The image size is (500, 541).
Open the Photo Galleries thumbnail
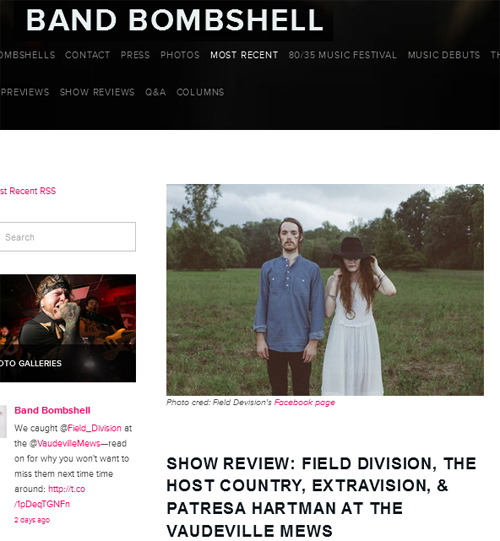click(68, 328)
